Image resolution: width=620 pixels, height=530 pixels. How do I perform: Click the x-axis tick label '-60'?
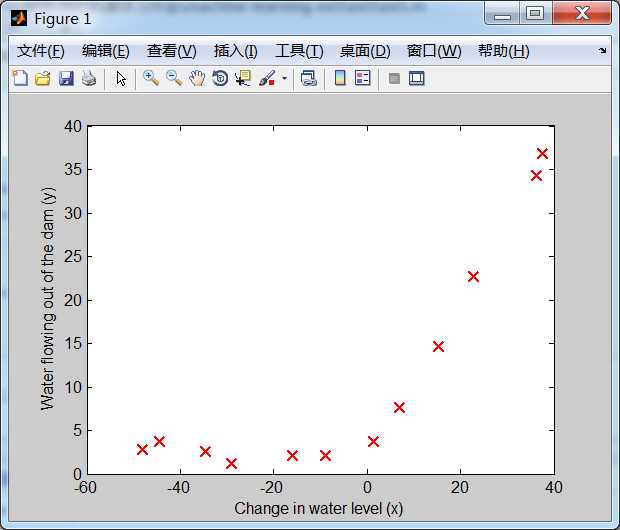click(x=85, y=488)
